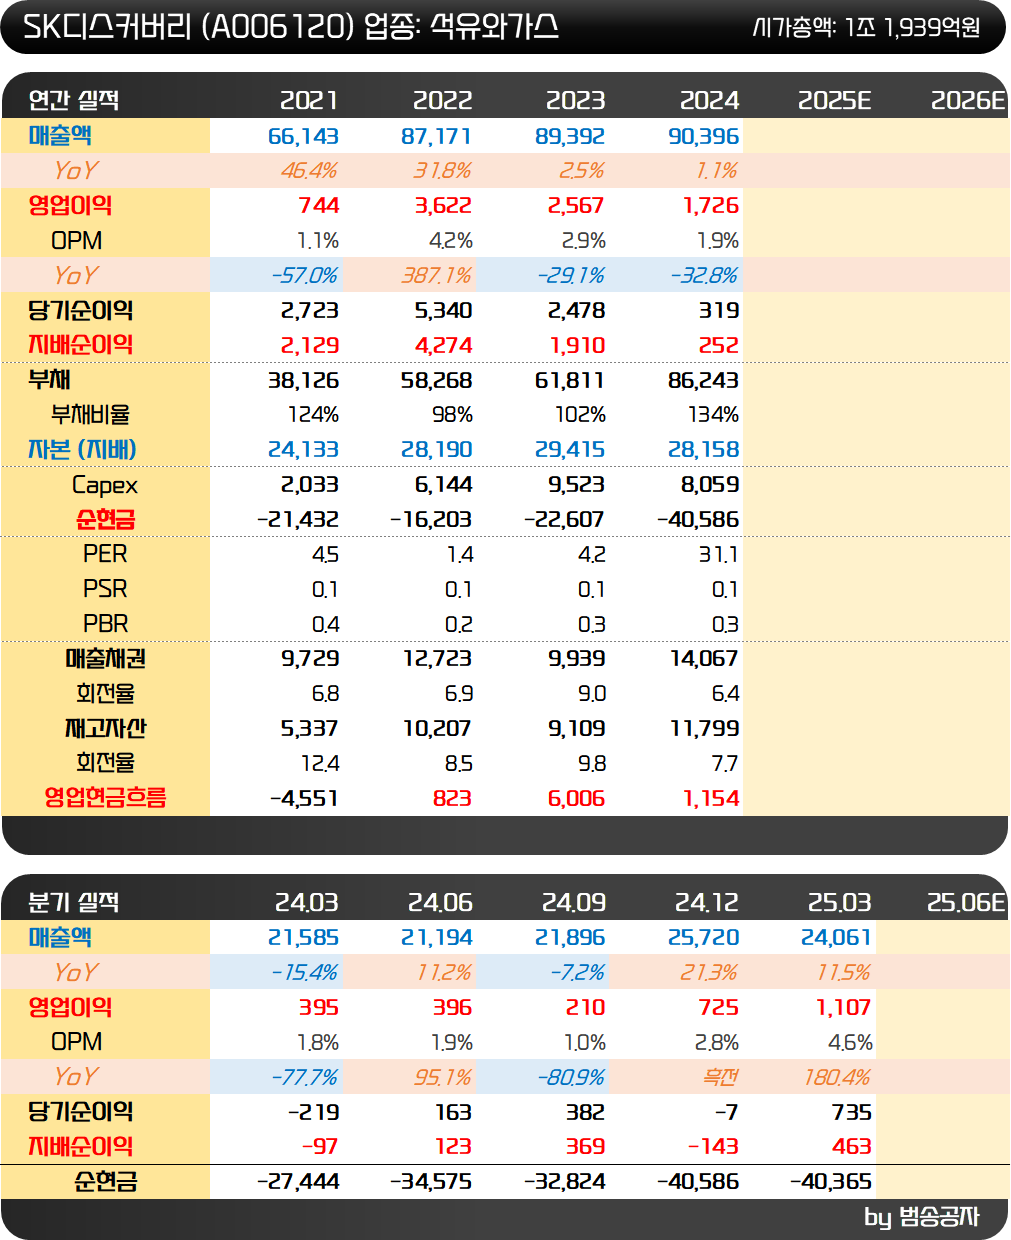Click the 2025E annual column header

[835, 100]
